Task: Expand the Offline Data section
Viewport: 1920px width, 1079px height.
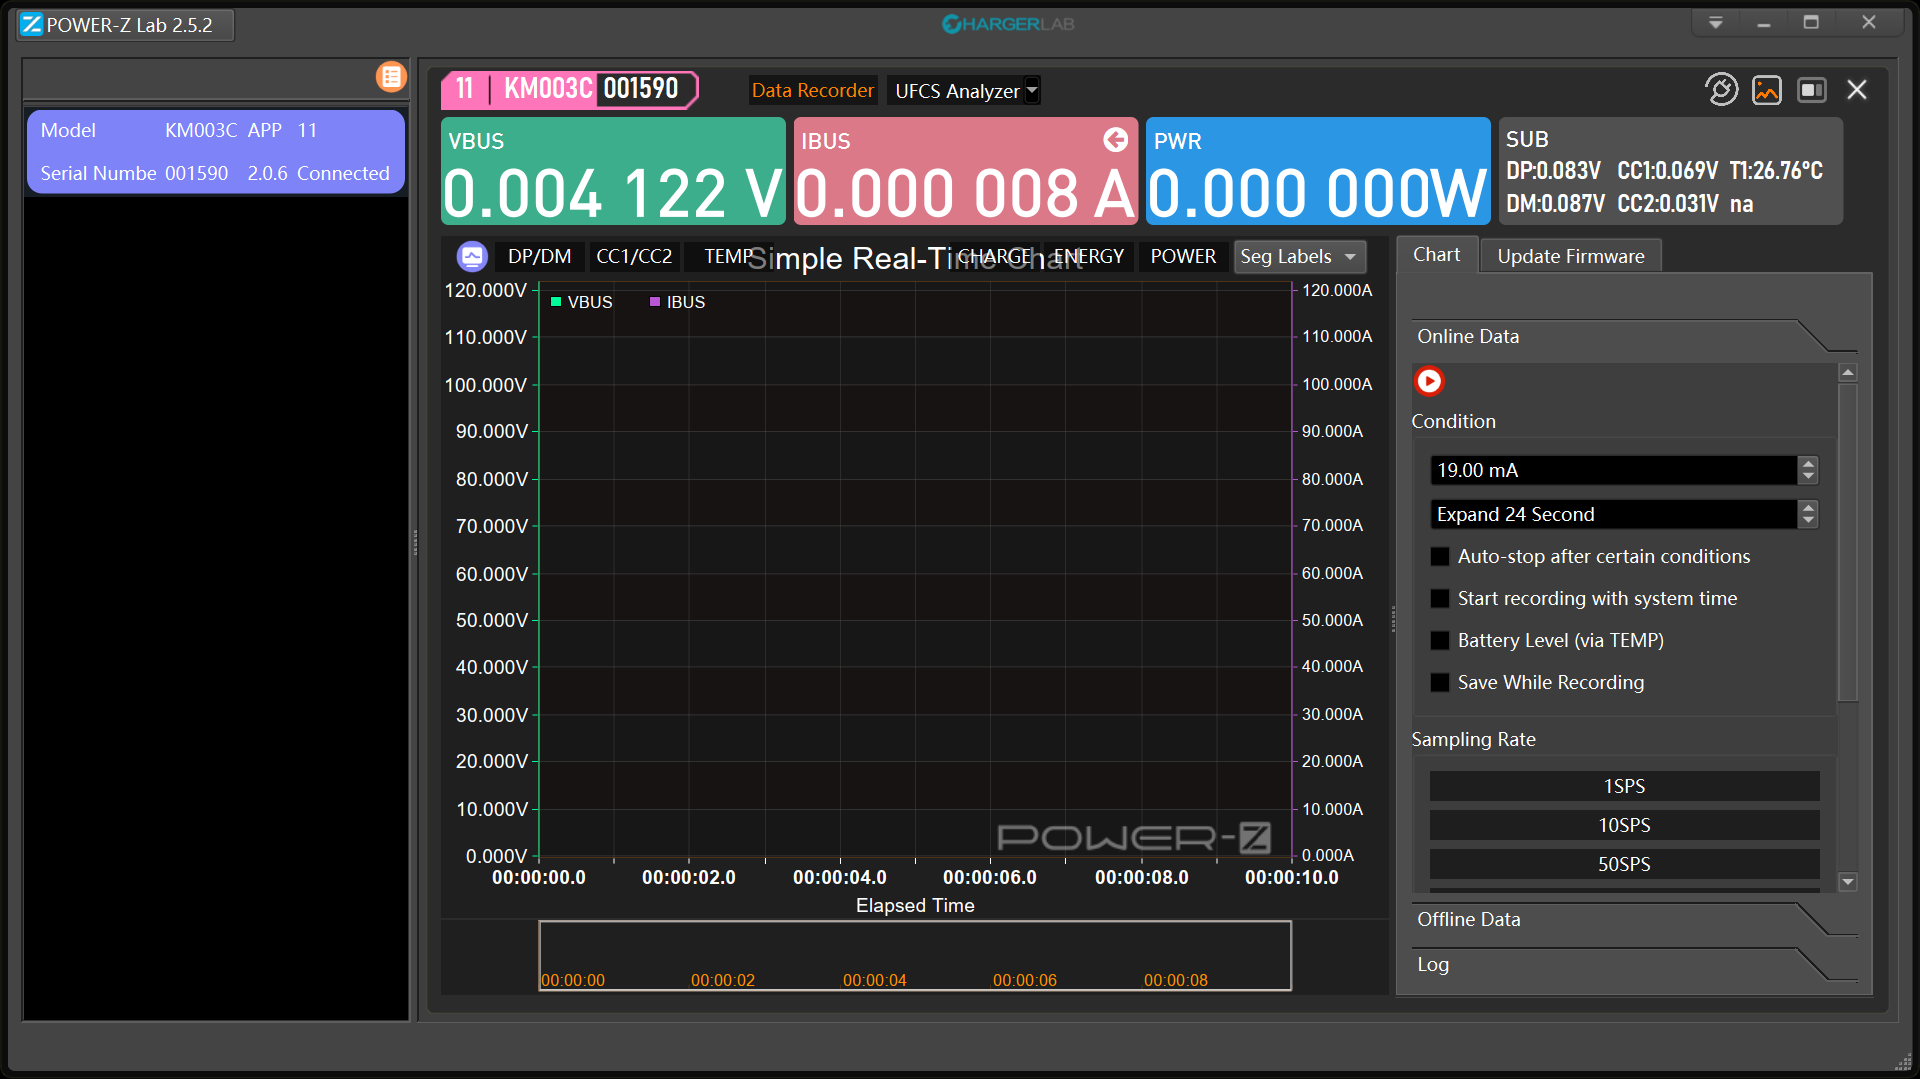Action: [x=1635, y=920]
